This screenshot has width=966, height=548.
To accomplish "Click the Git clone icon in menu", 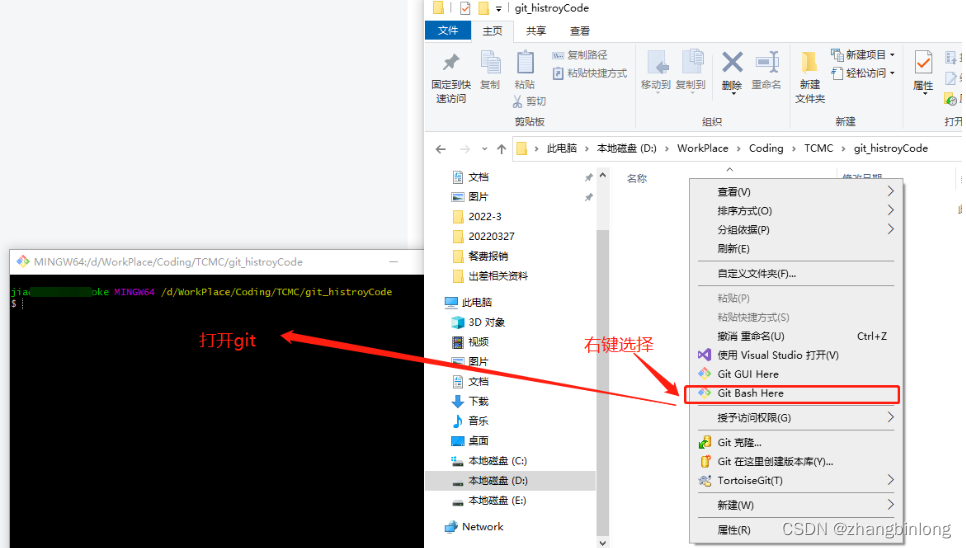I will click(704, 442).
